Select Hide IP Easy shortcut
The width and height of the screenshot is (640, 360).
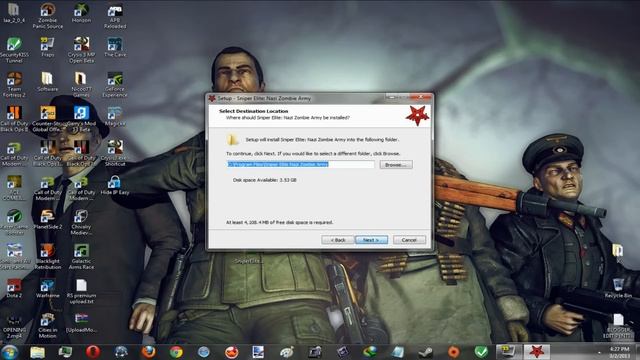click(115, 185)
